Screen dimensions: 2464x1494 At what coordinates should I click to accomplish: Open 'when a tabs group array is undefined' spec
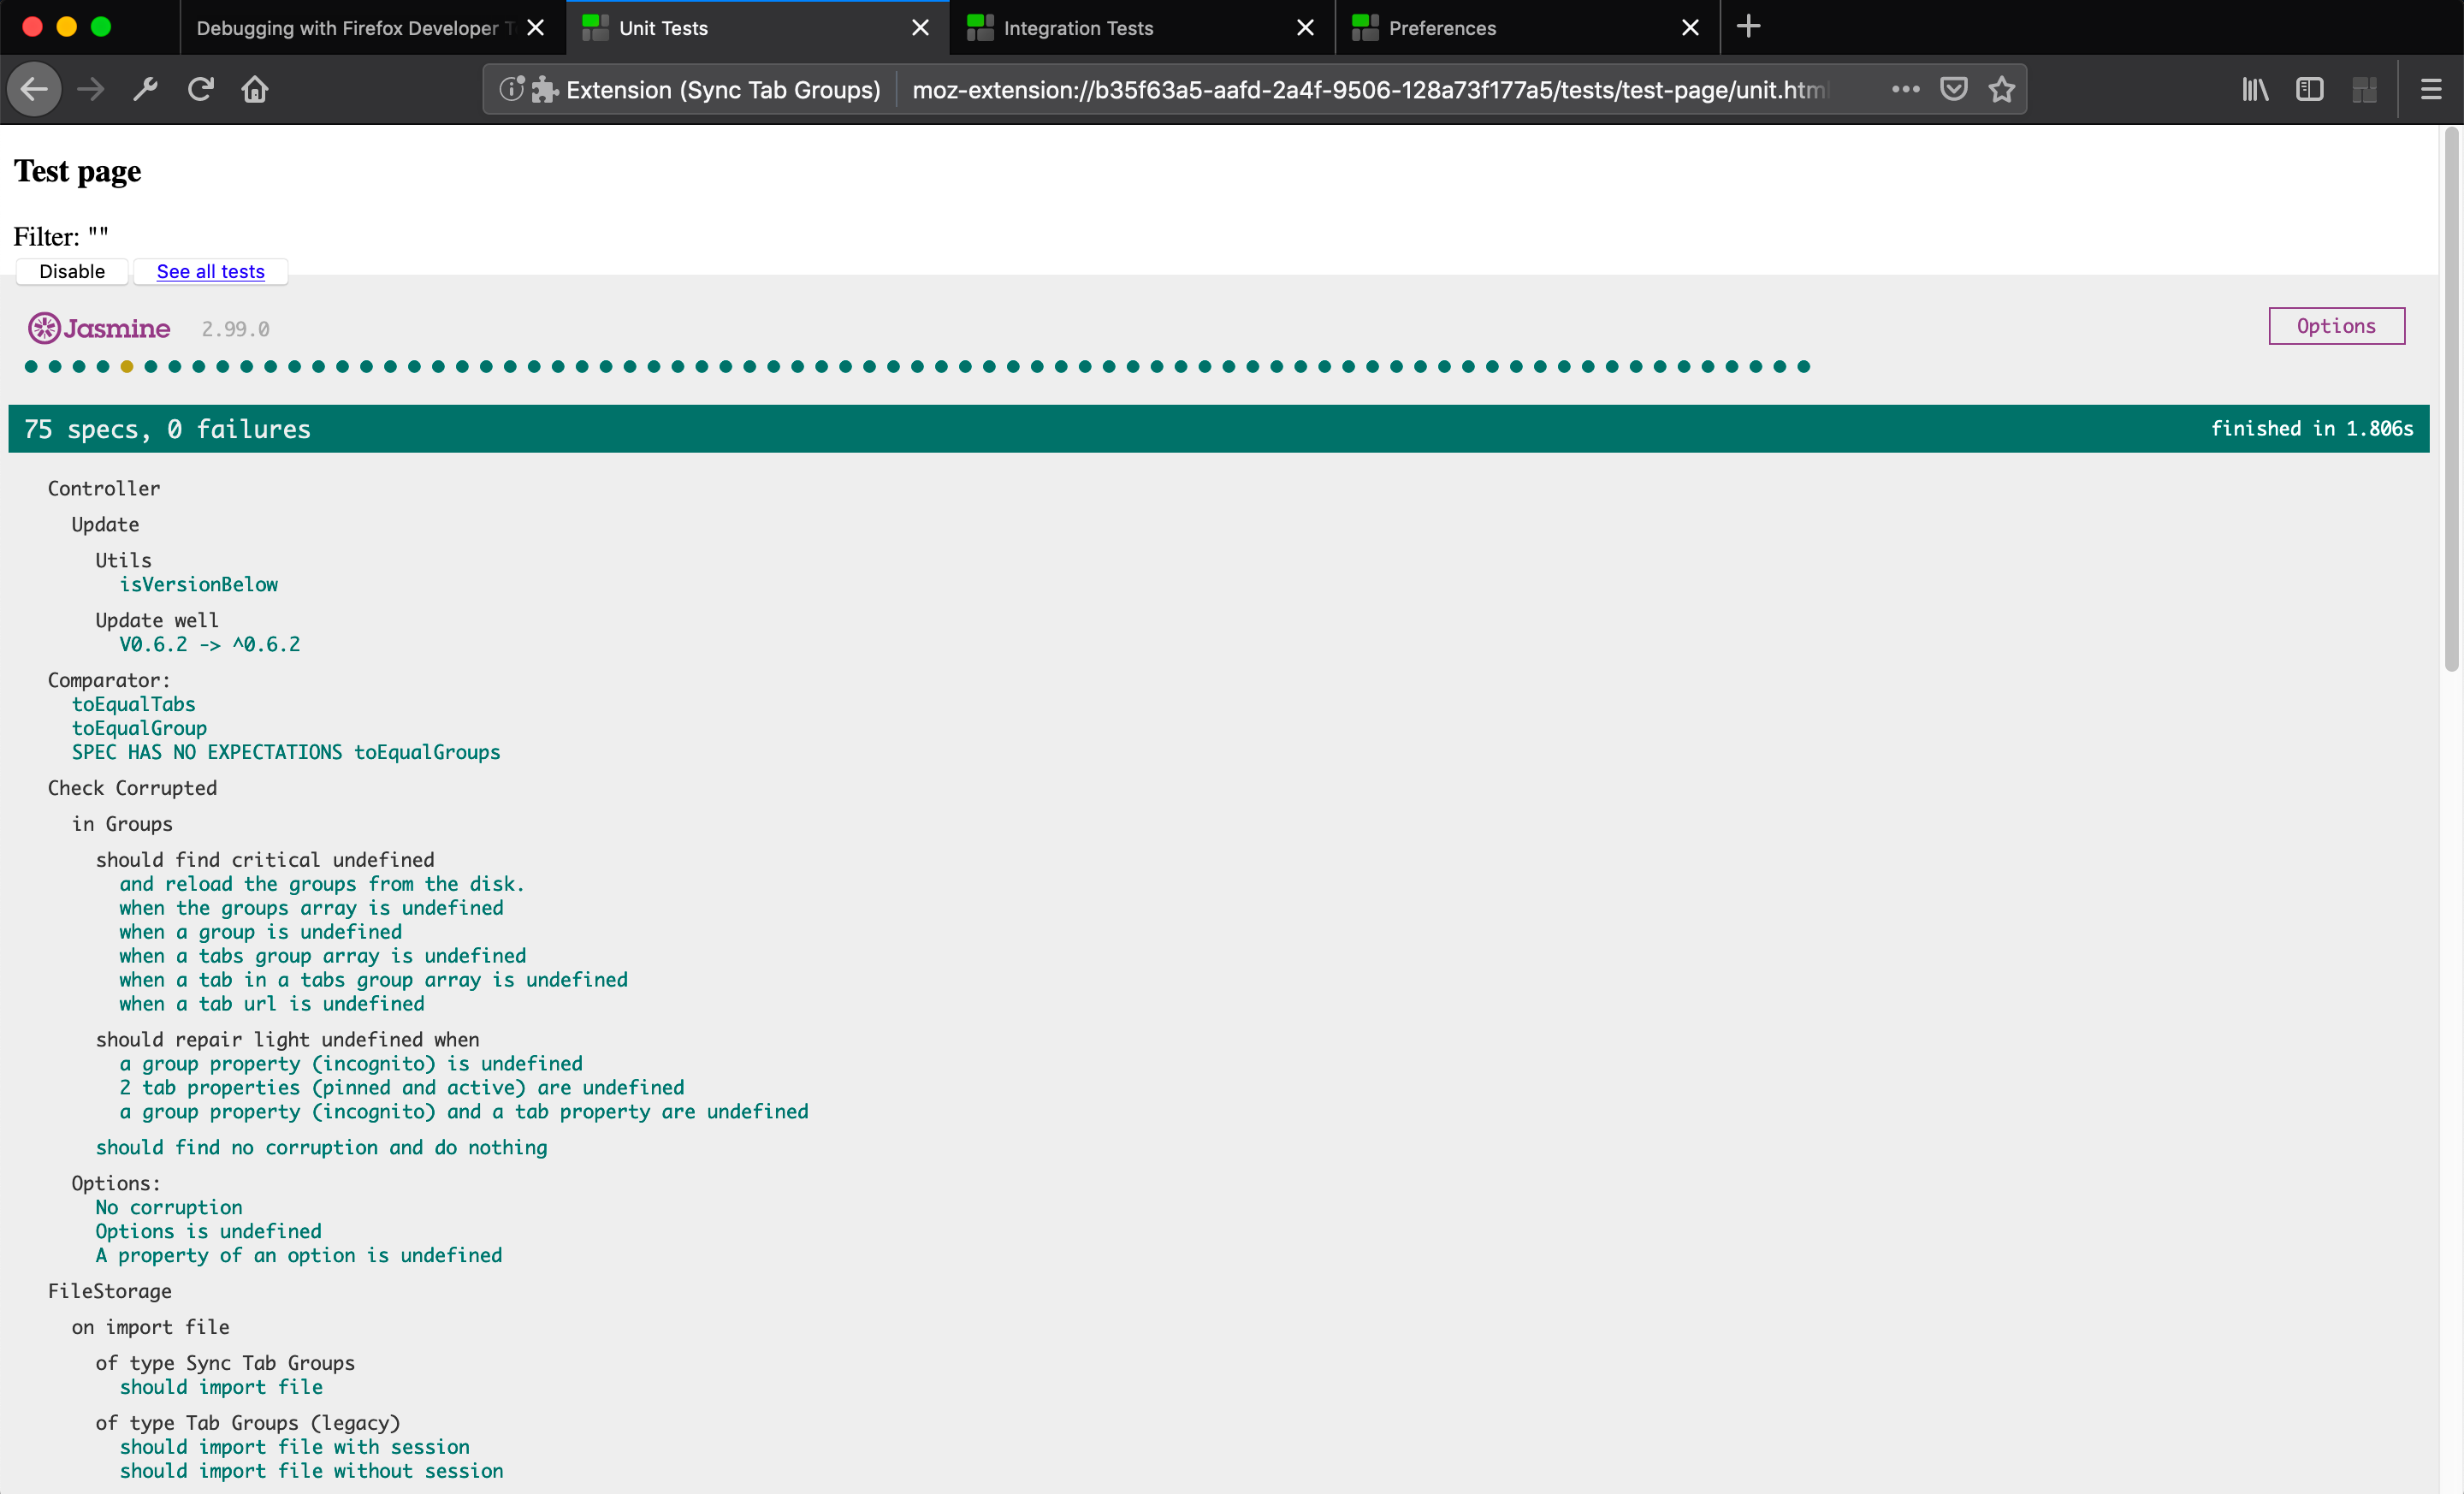pos(322,957)
